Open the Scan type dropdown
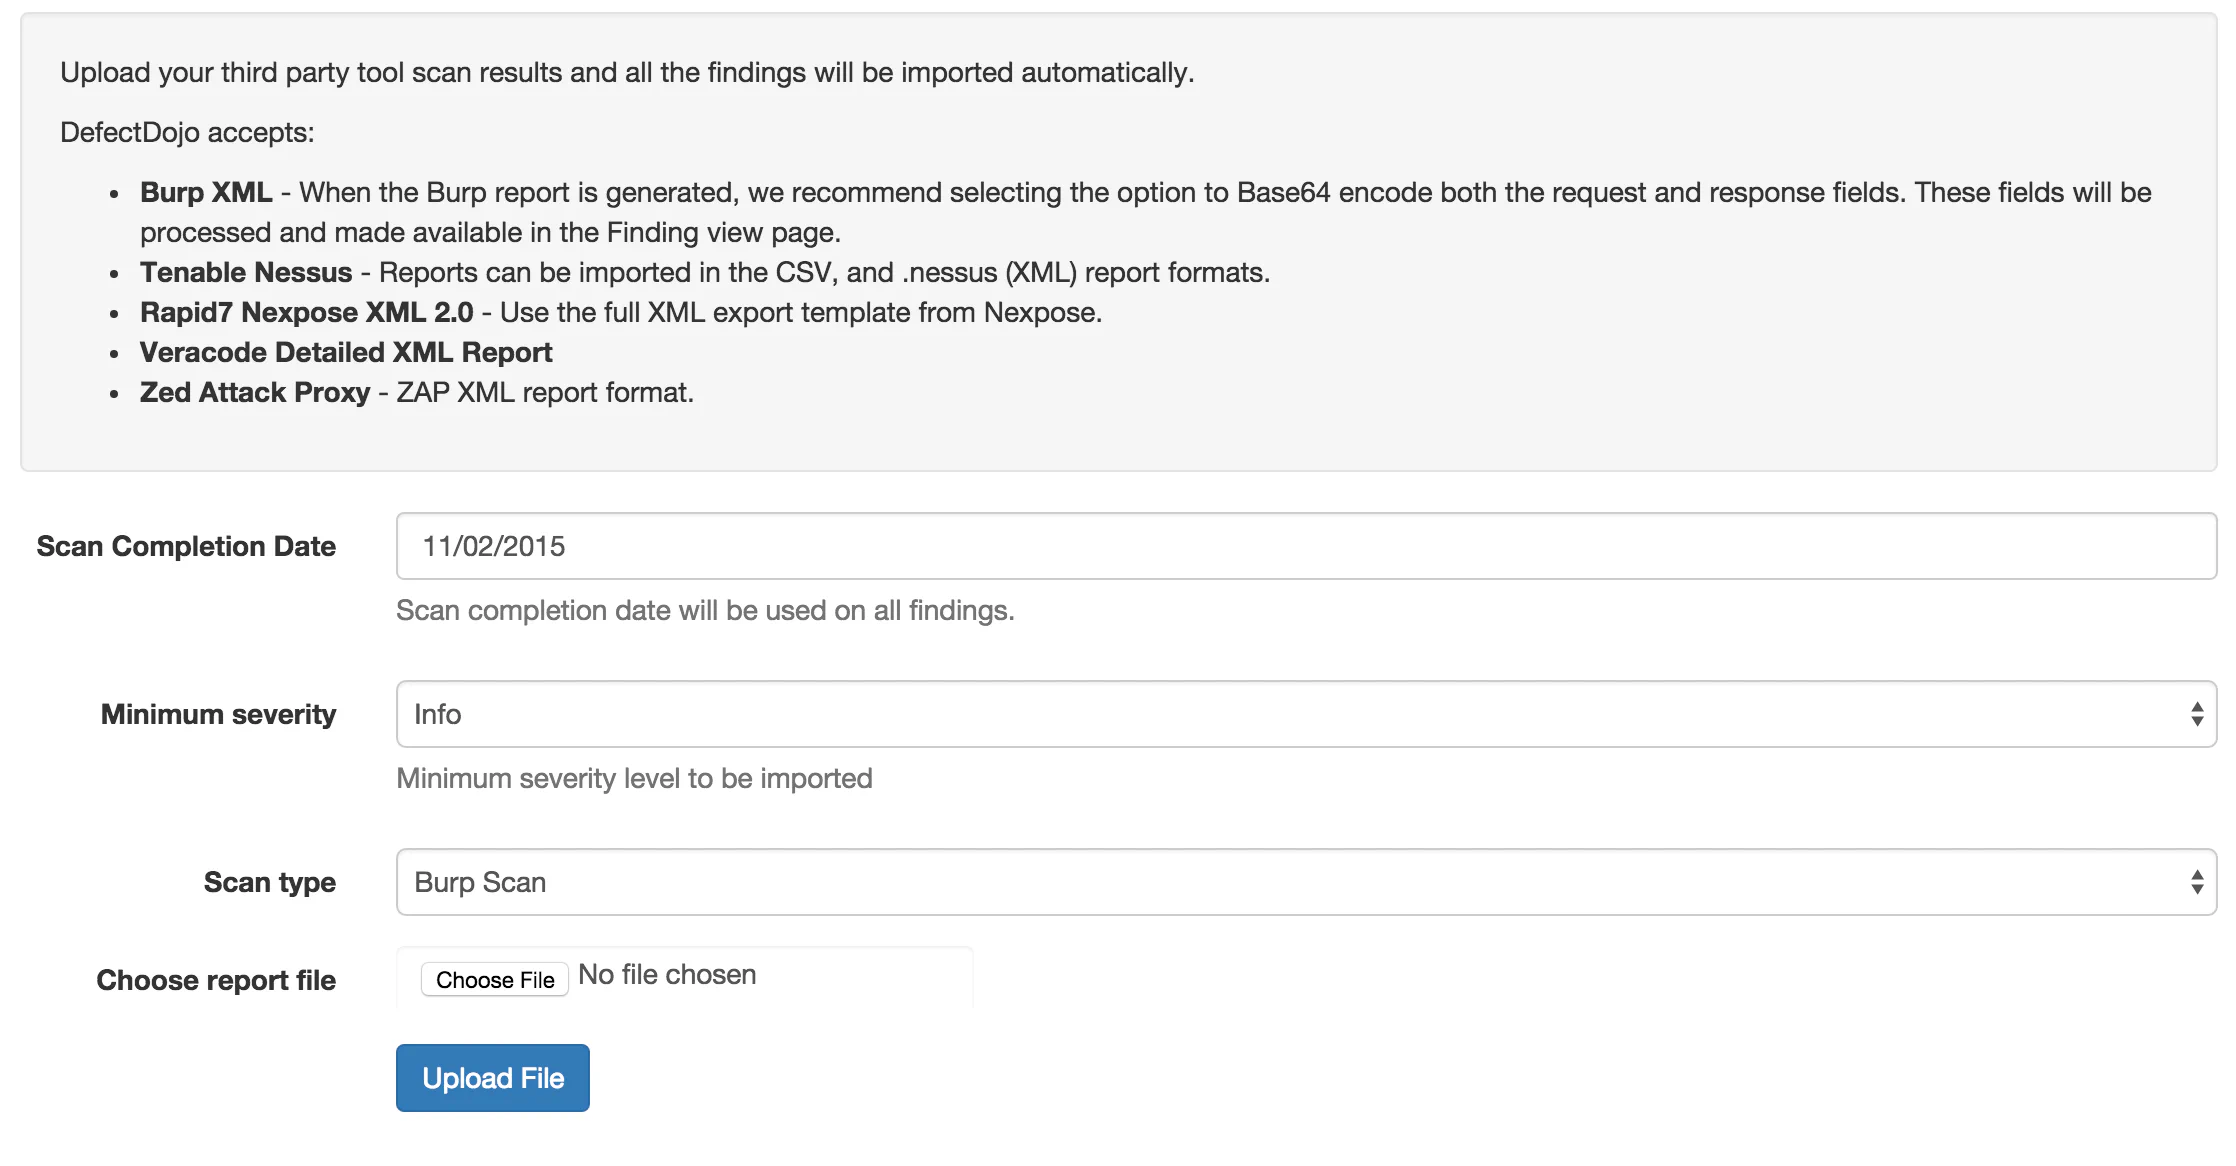This screenshot has height=1166, width=2236. (x=1300, y=881)
